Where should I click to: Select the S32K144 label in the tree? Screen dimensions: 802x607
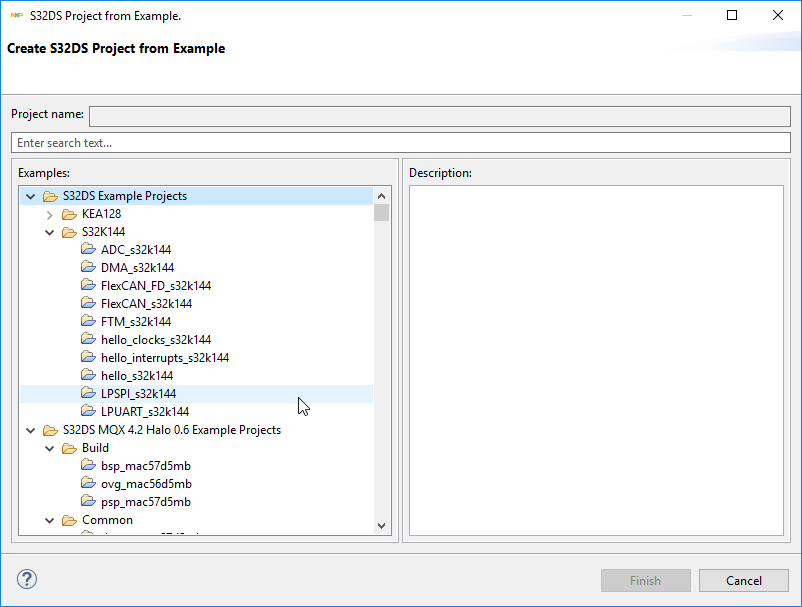[103, 232]
